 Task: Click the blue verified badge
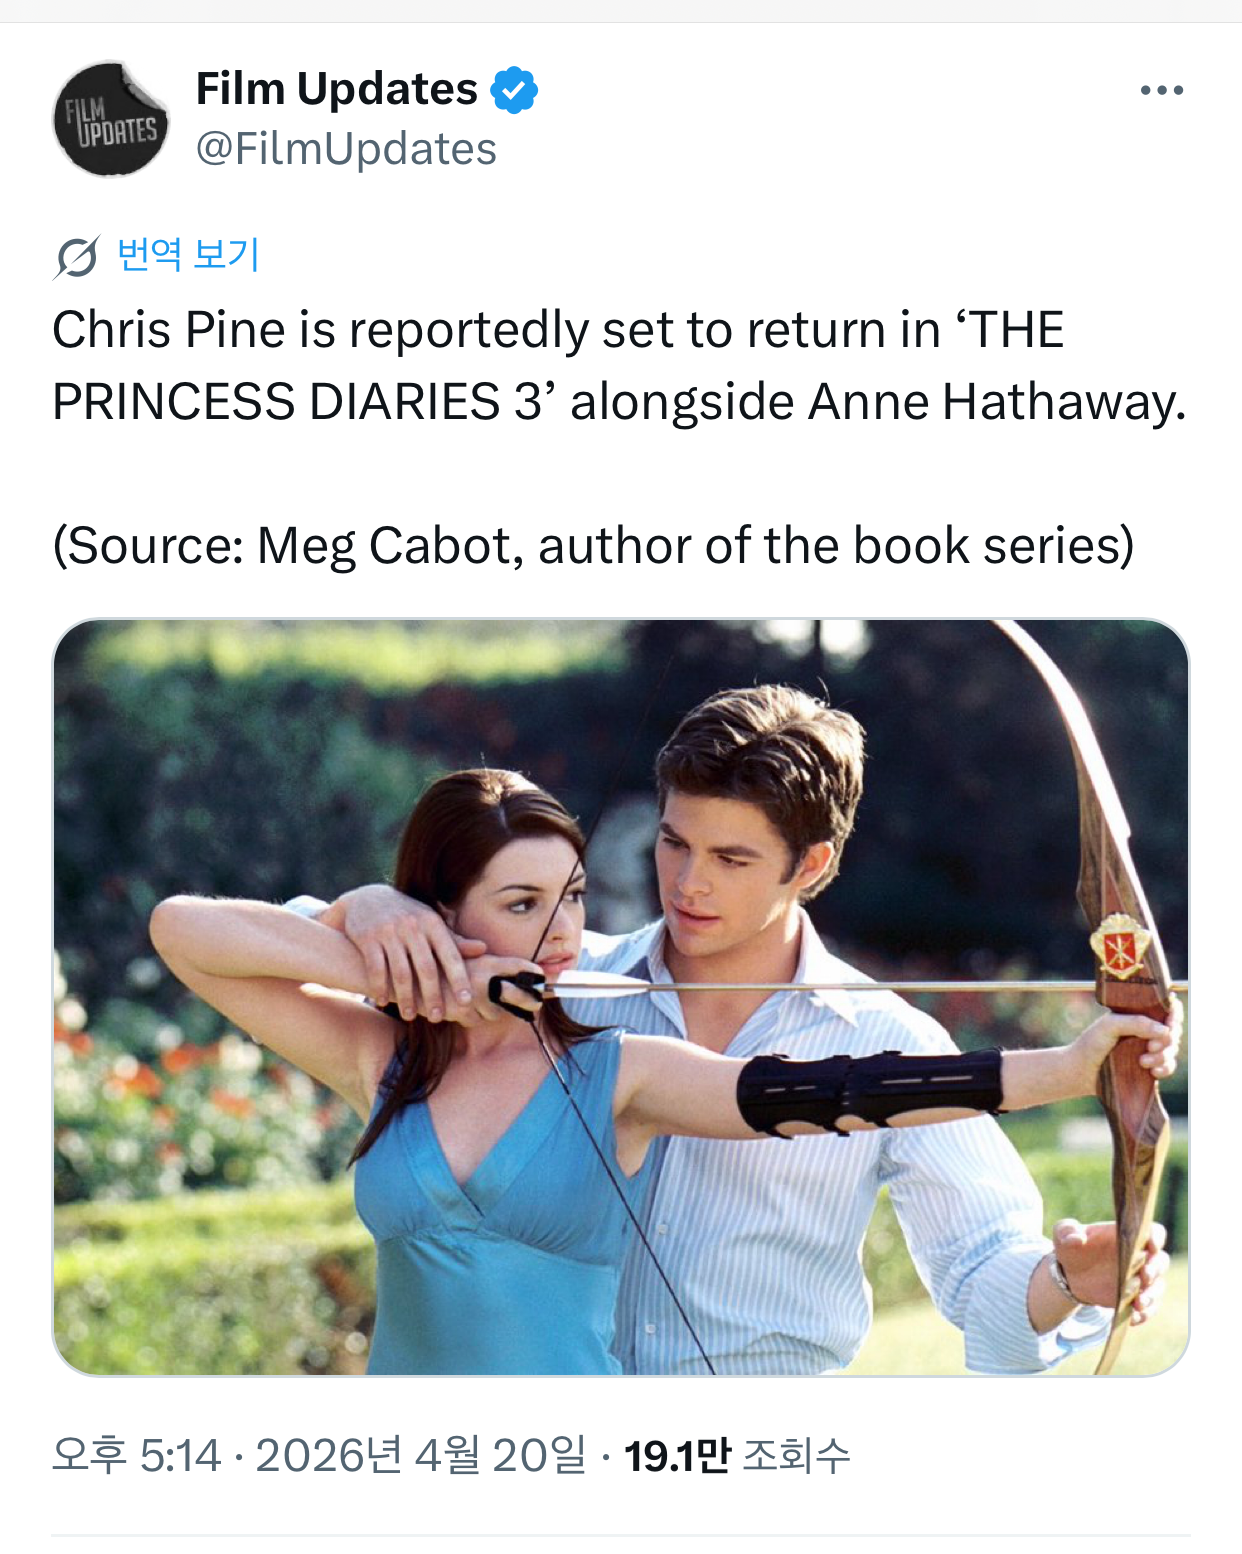[x=514, y=90]
